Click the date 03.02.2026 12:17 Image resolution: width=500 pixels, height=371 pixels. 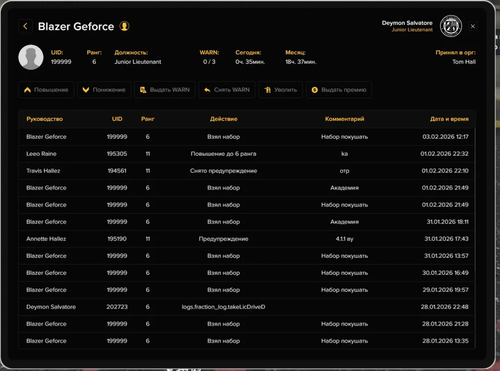(445, 137)
